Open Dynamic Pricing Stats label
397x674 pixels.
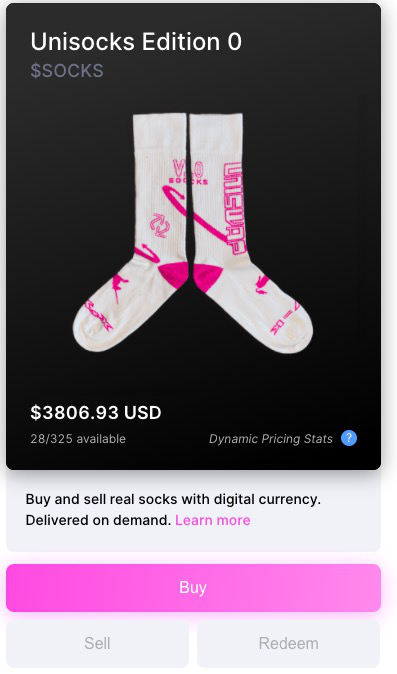(x=271, y=438)
